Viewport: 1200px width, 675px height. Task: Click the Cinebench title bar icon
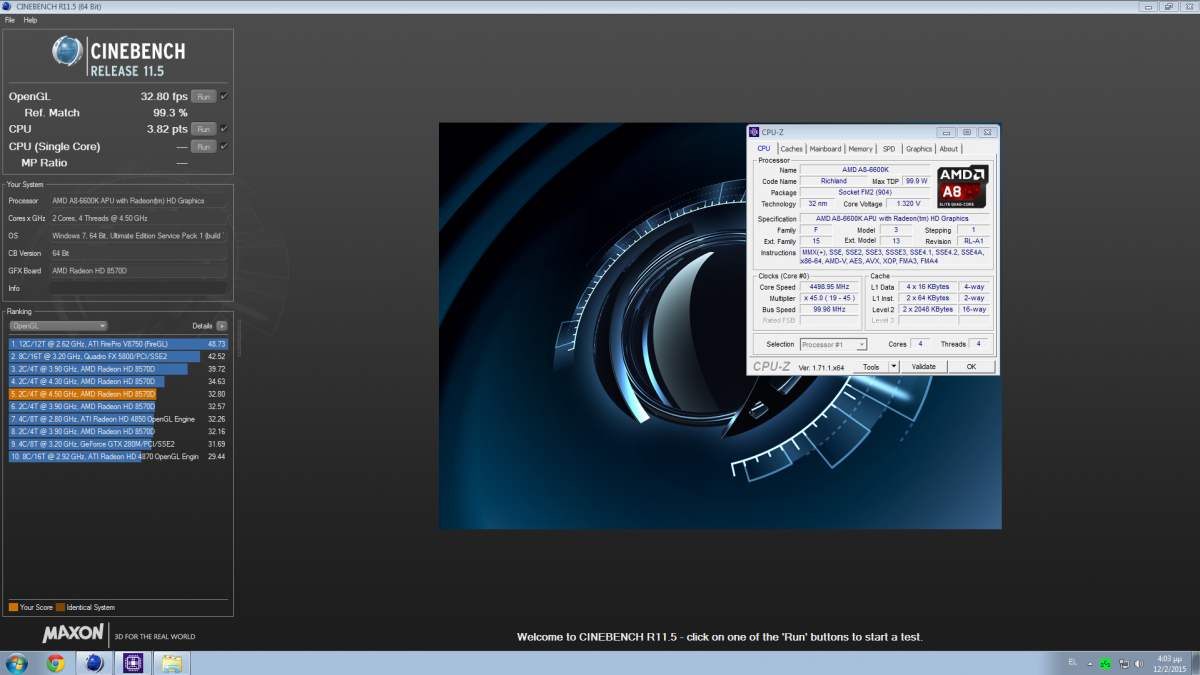8,7
